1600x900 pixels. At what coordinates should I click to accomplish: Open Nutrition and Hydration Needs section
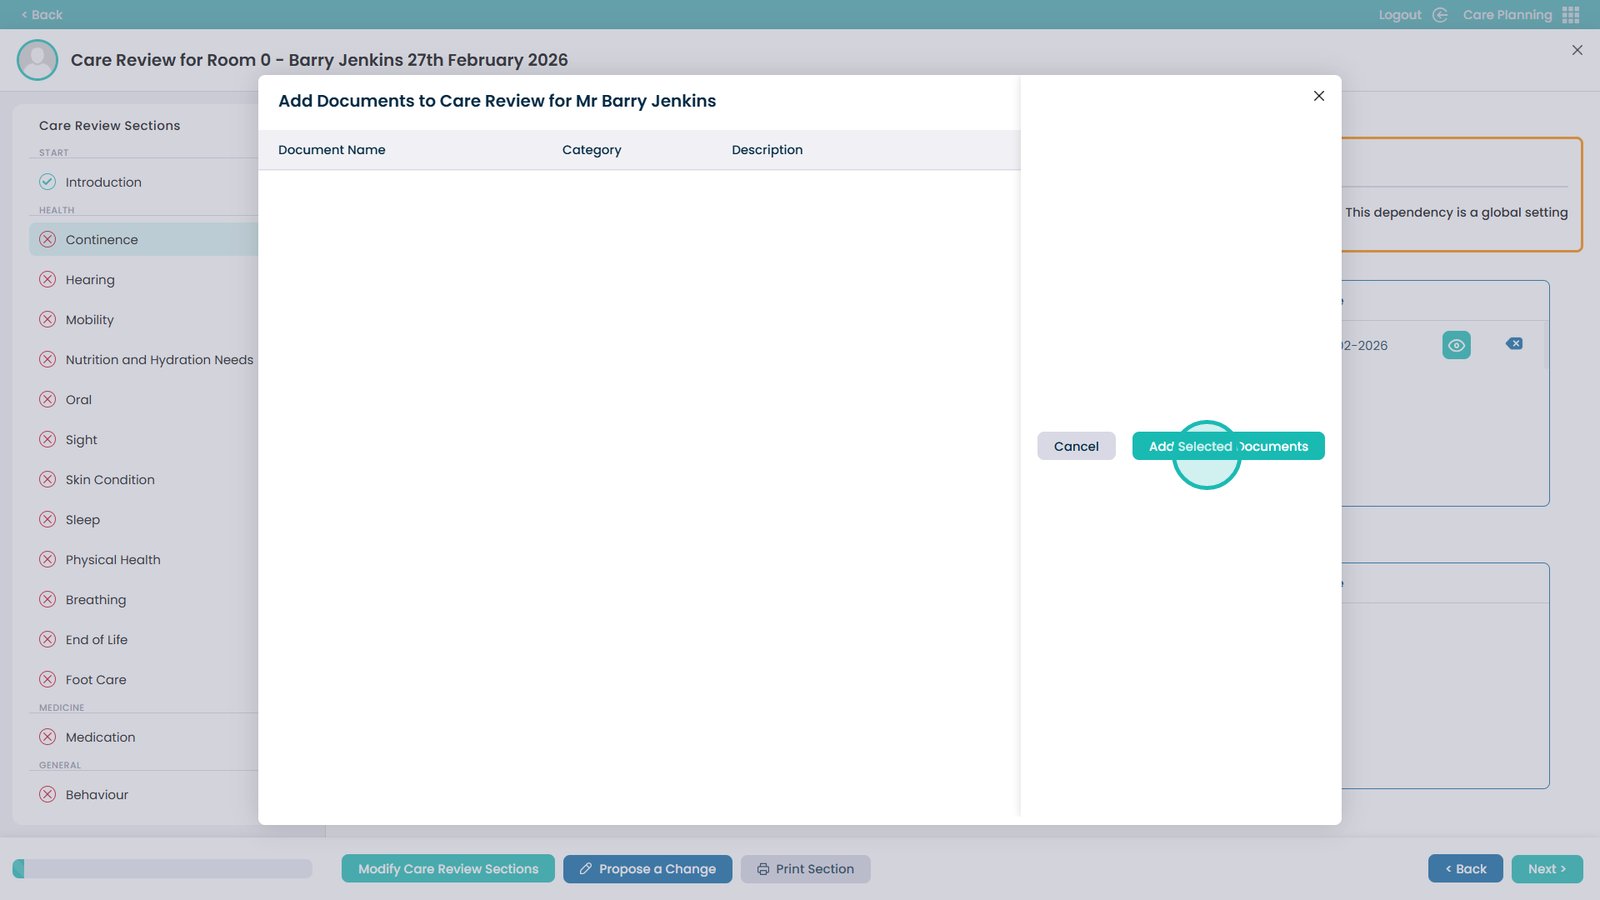click(x=159, y=360)
